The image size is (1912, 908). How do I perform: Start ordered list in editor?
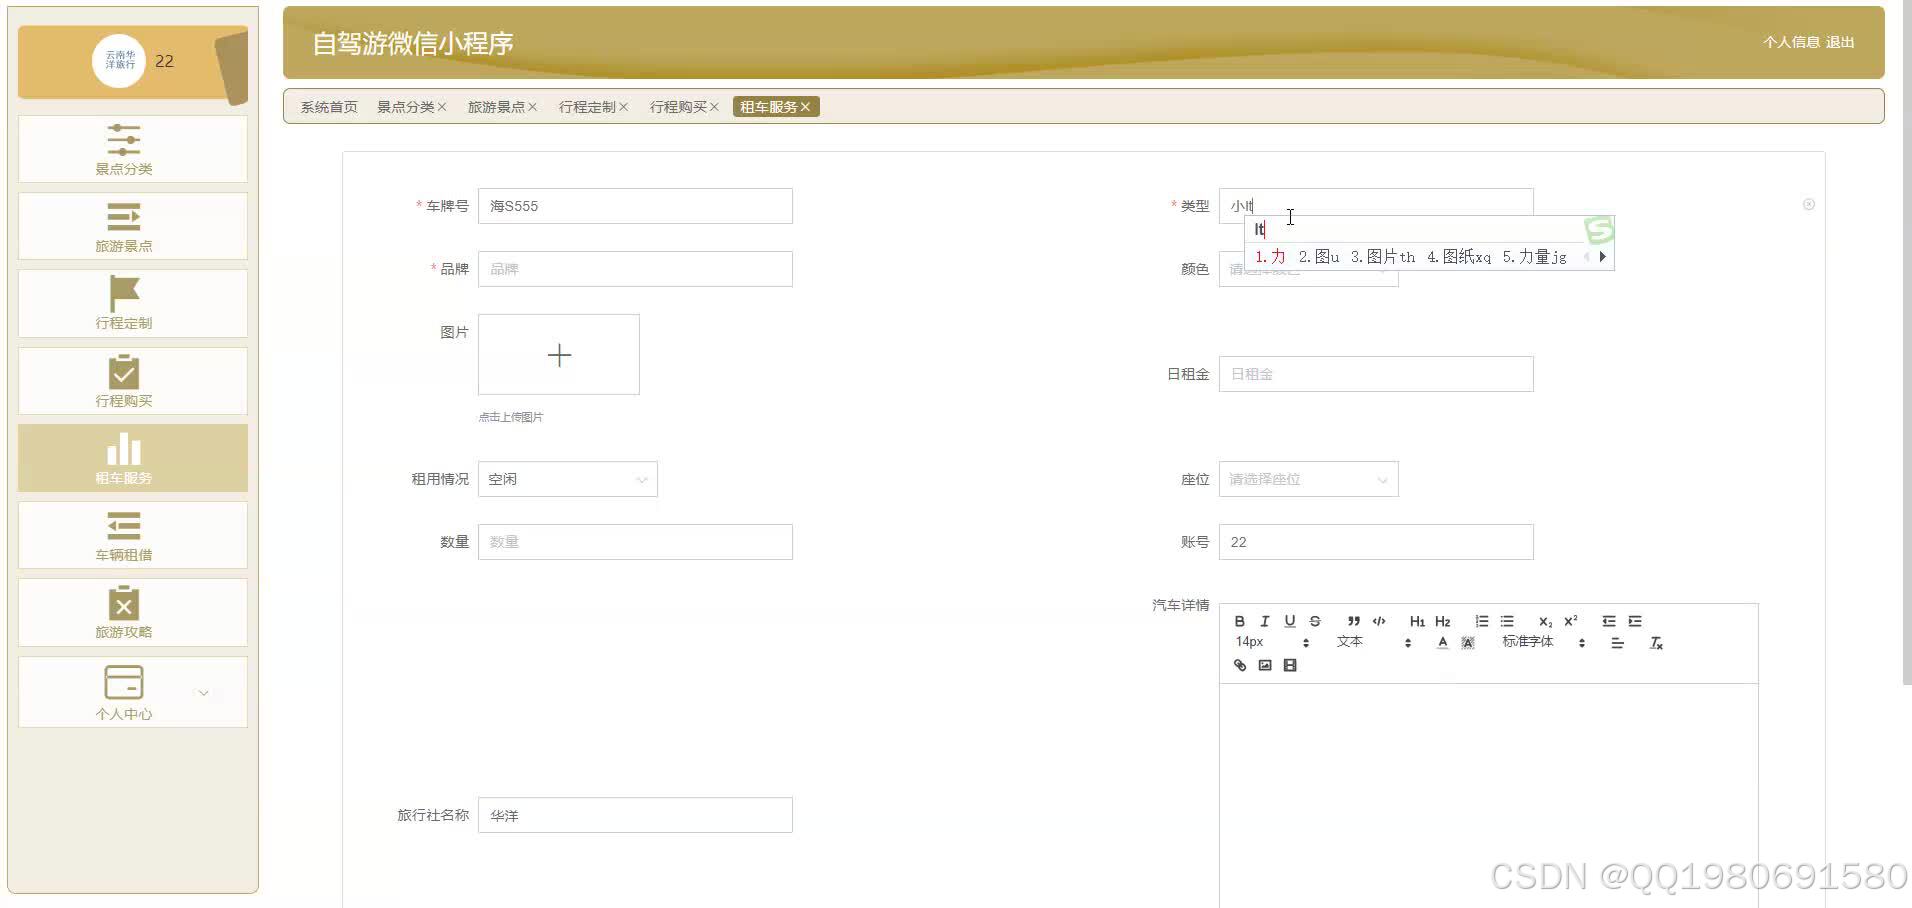click(x=1481, y=621)
